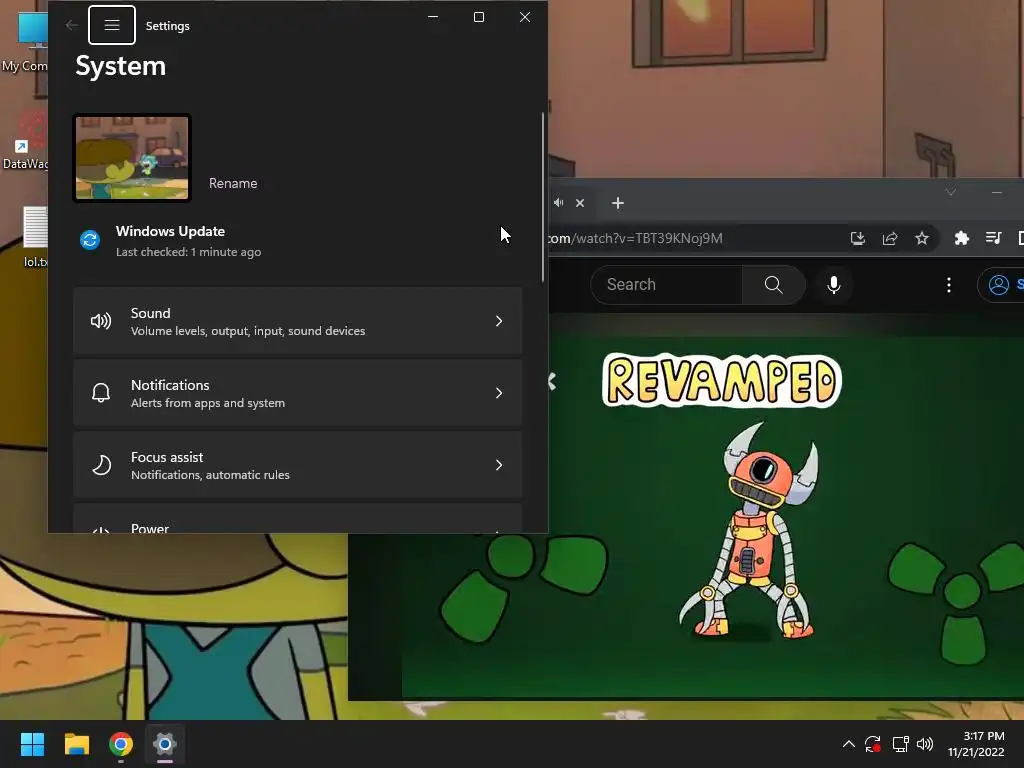Open a new Chrome tab

(618, 203)
